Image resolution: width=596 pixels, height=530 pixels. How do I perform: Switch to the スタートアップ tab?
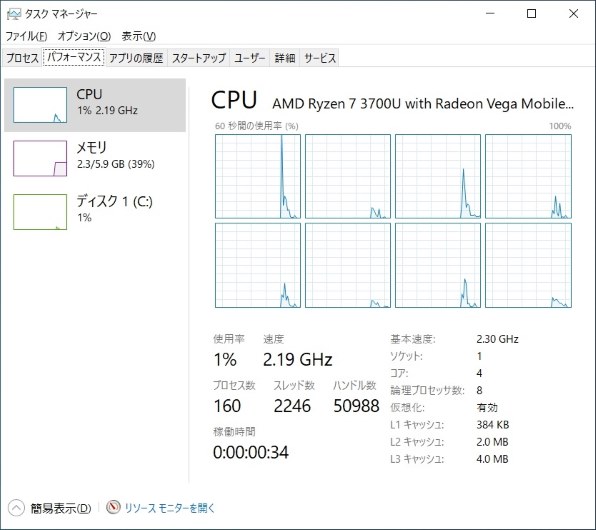(x=199, y=58)
